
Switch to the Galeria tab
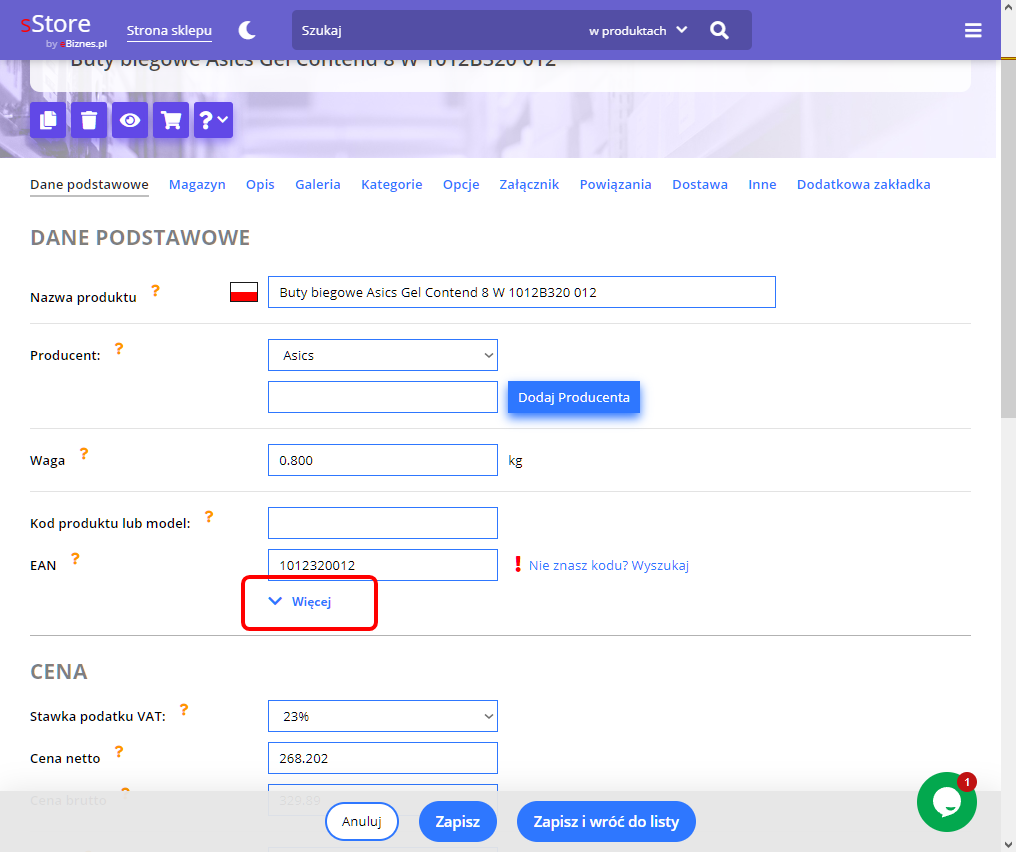coord(318,184)
